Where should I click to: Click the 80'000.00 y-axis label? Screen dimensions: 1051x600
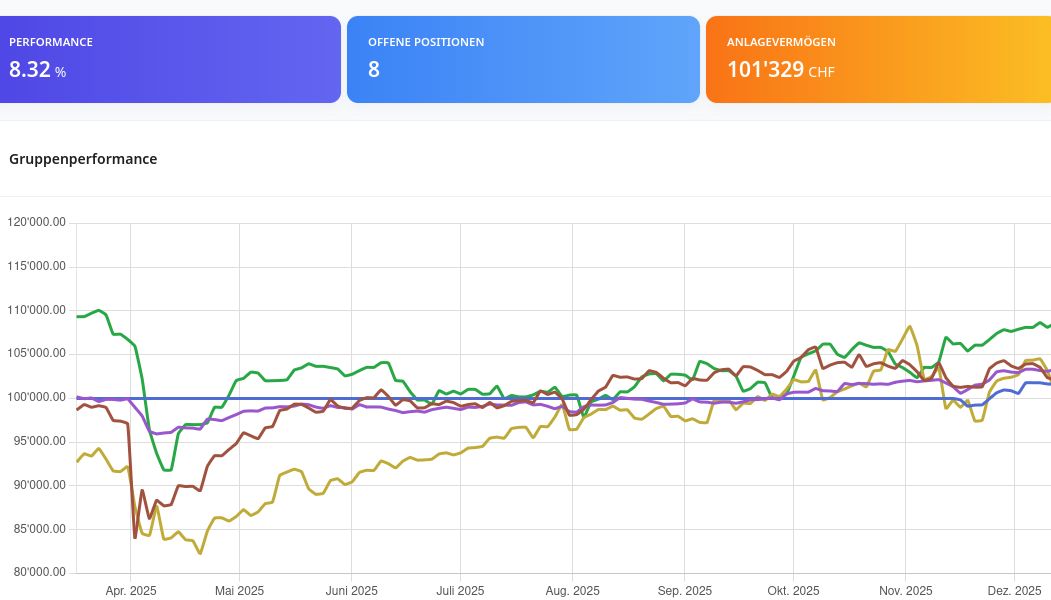[36, 573]
